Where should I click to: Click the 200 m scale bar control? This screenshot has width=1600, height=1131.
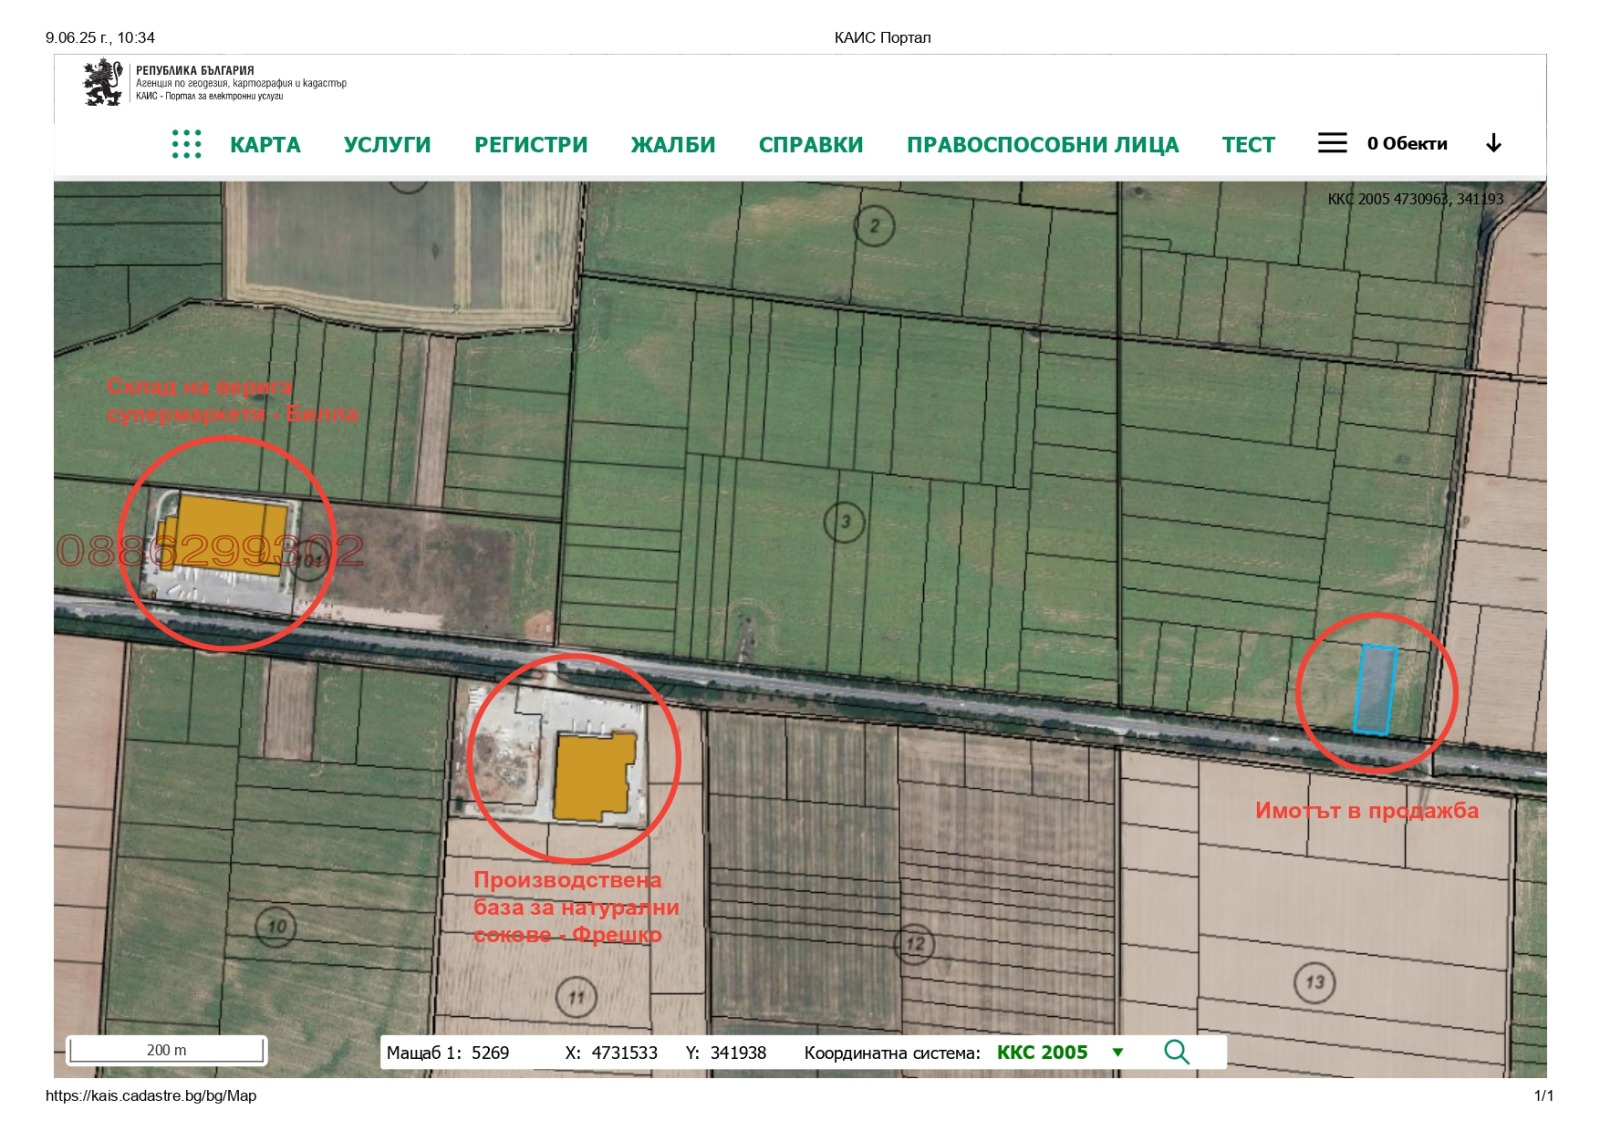(165, 1052)
